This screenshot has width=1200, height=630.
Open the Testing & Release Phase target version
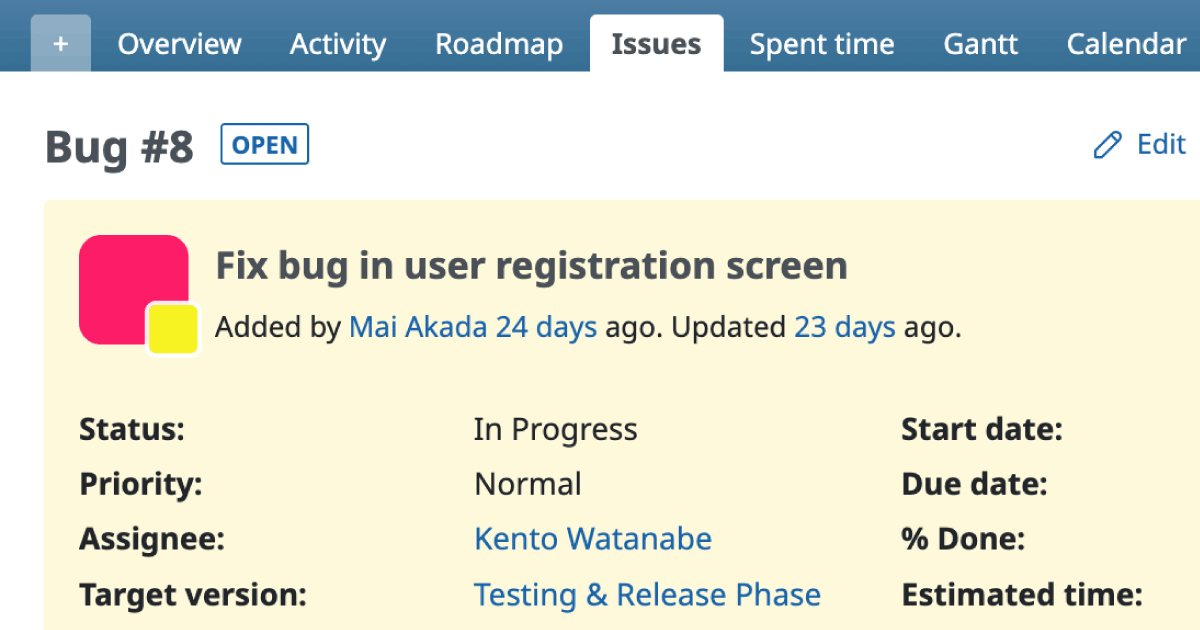point(646,594)
